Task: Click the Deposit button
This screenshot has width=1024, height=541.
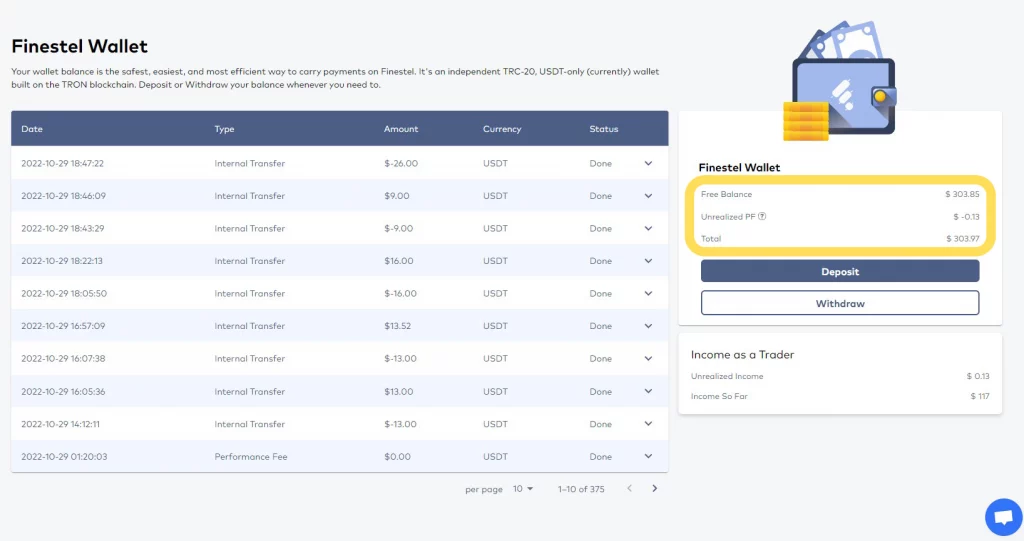Action: point(840,271)
